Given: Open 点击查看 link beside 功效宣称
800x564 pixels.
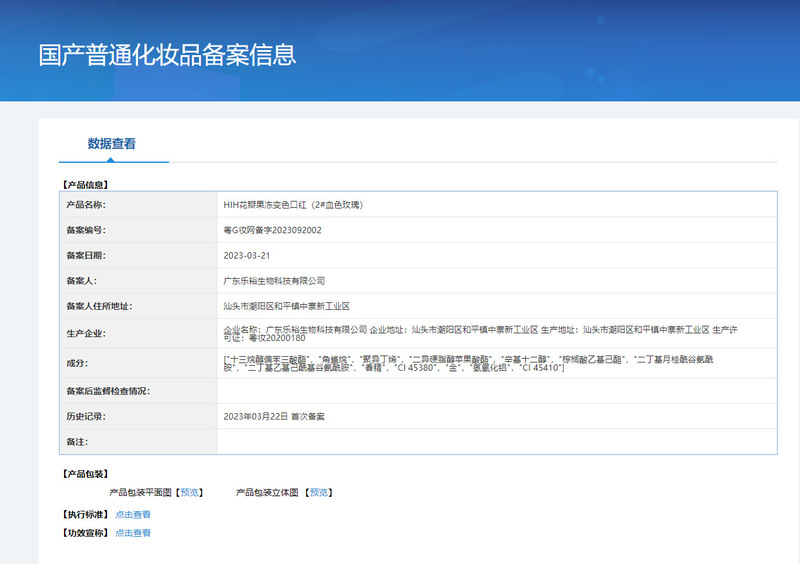Looking at the screenshot, I should coord(133,533).
